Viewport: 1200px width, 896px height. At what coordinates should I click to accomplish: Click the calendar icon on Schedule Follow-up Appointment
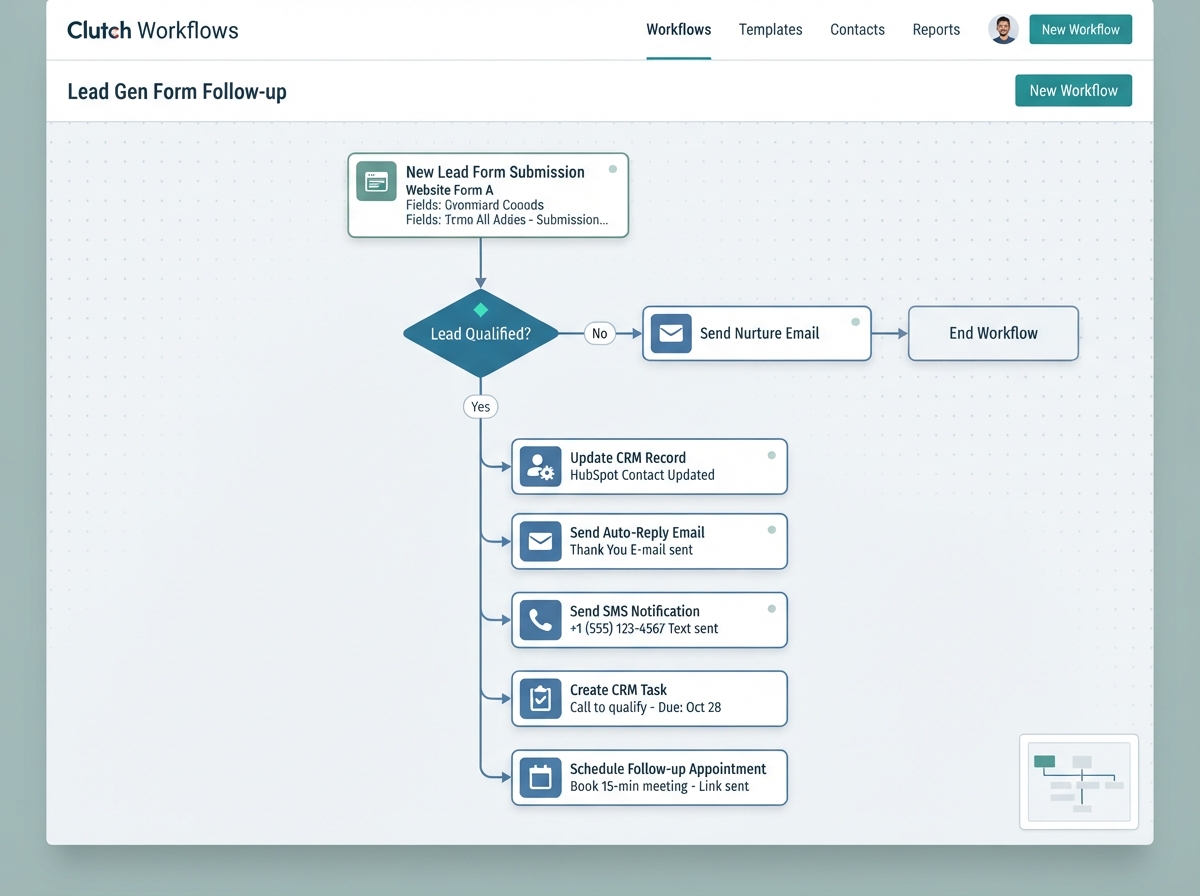point(541,777)
